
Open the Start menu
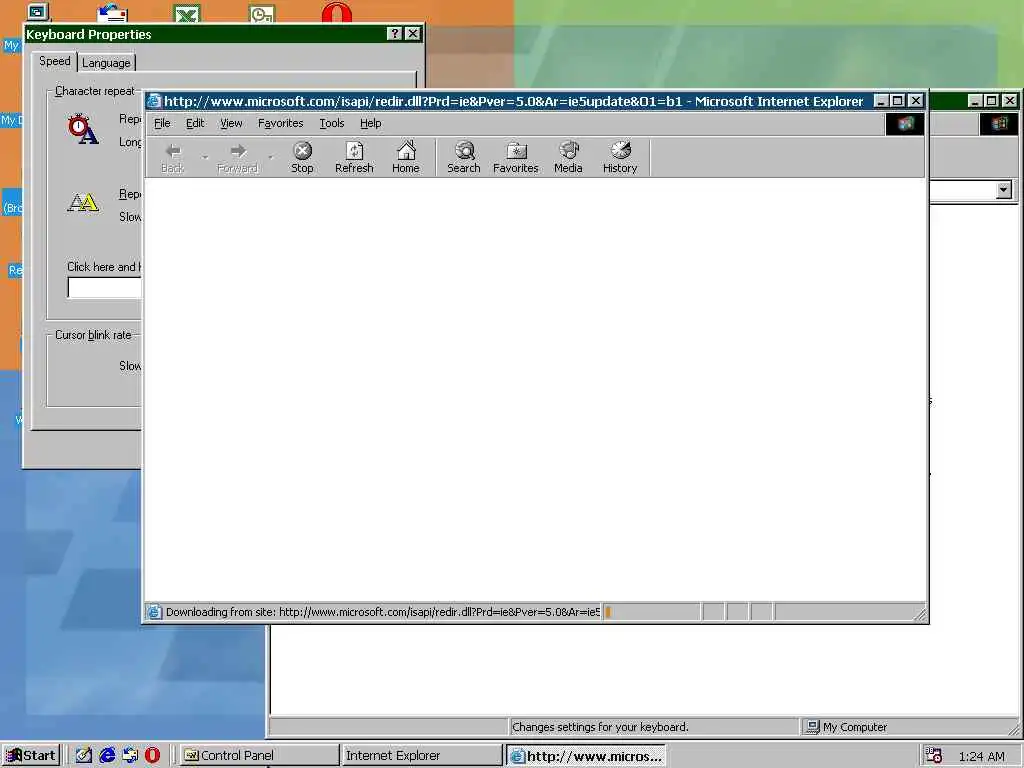(x=31, y=756)
